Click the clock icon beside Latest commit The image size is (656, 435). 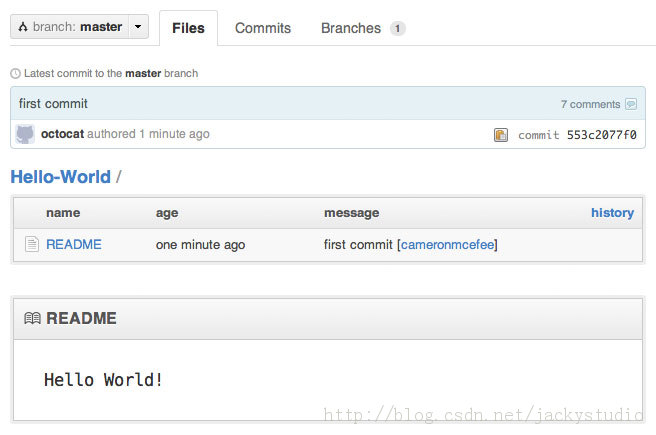coord(15,73)
